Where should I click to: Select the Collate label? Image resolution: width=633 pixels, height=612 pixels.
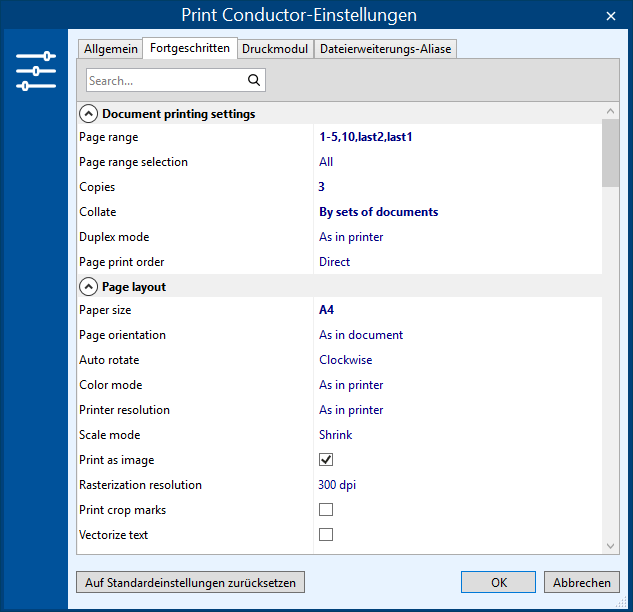[x=98, y=212]
